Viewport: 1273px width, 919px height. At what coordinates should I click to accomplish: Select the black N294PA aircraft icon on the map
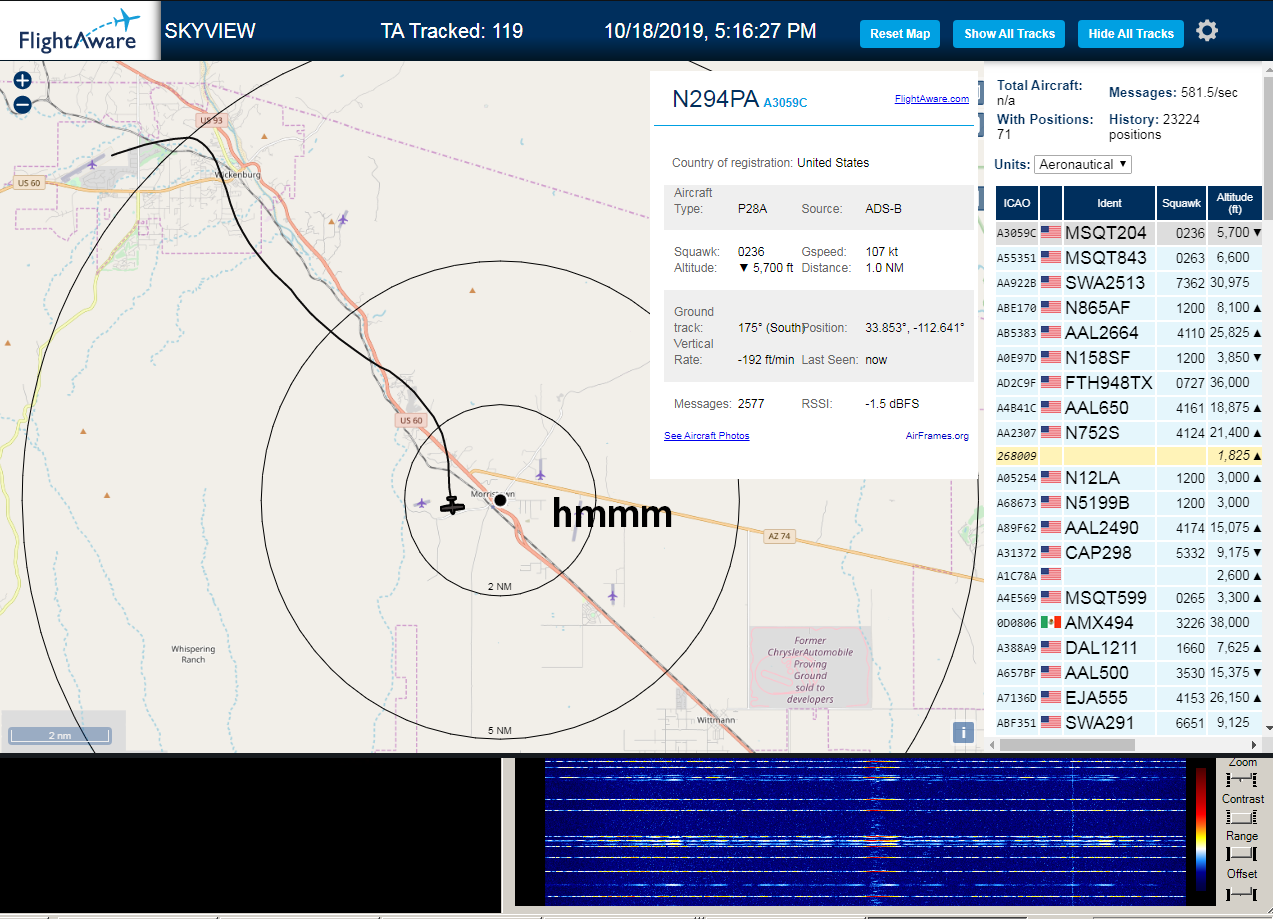pyautogui.click(x=452, y=505)
